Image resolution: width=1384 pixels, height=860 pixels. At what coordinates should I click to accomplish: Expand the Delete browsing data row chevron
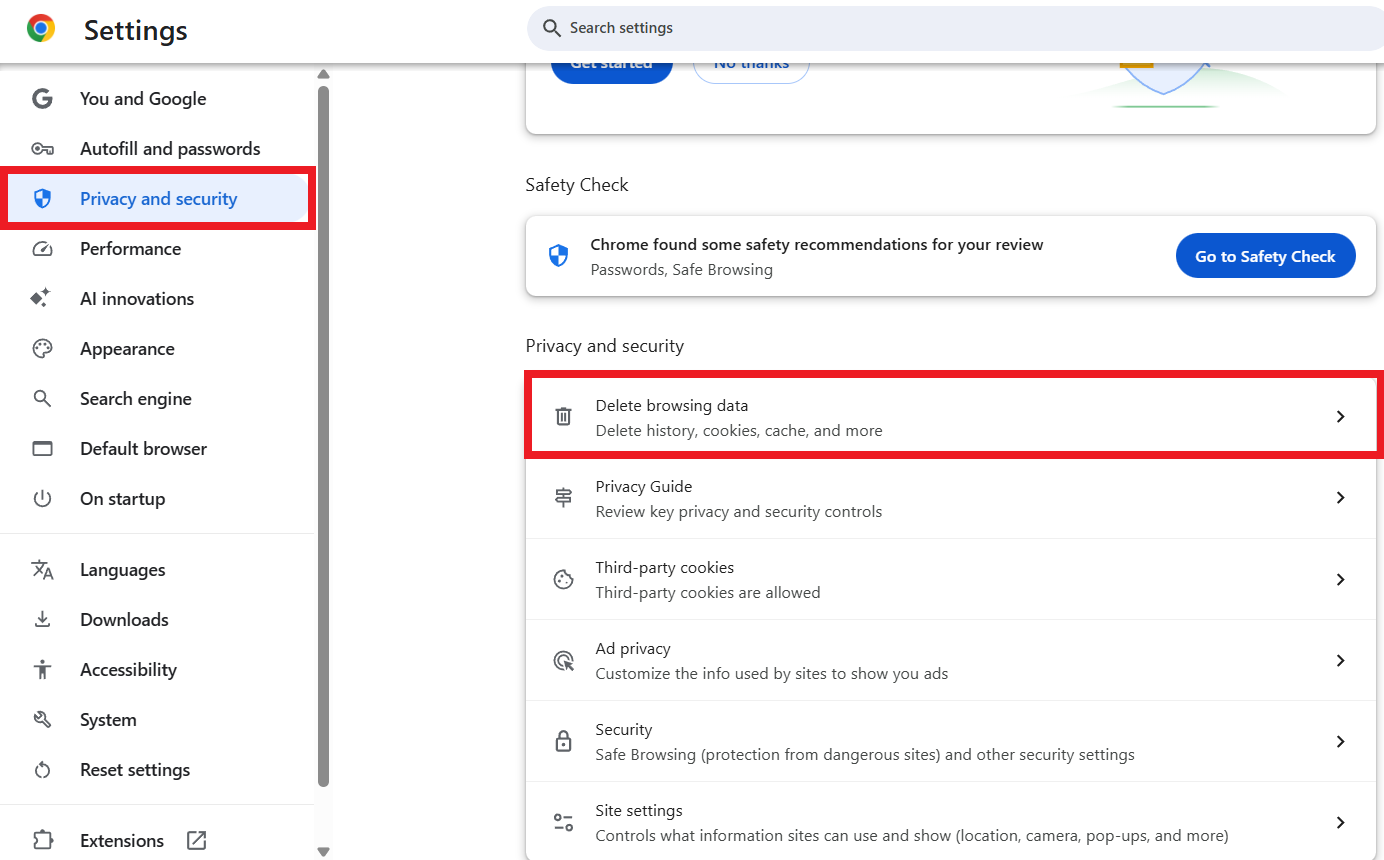click(1340, 416)
